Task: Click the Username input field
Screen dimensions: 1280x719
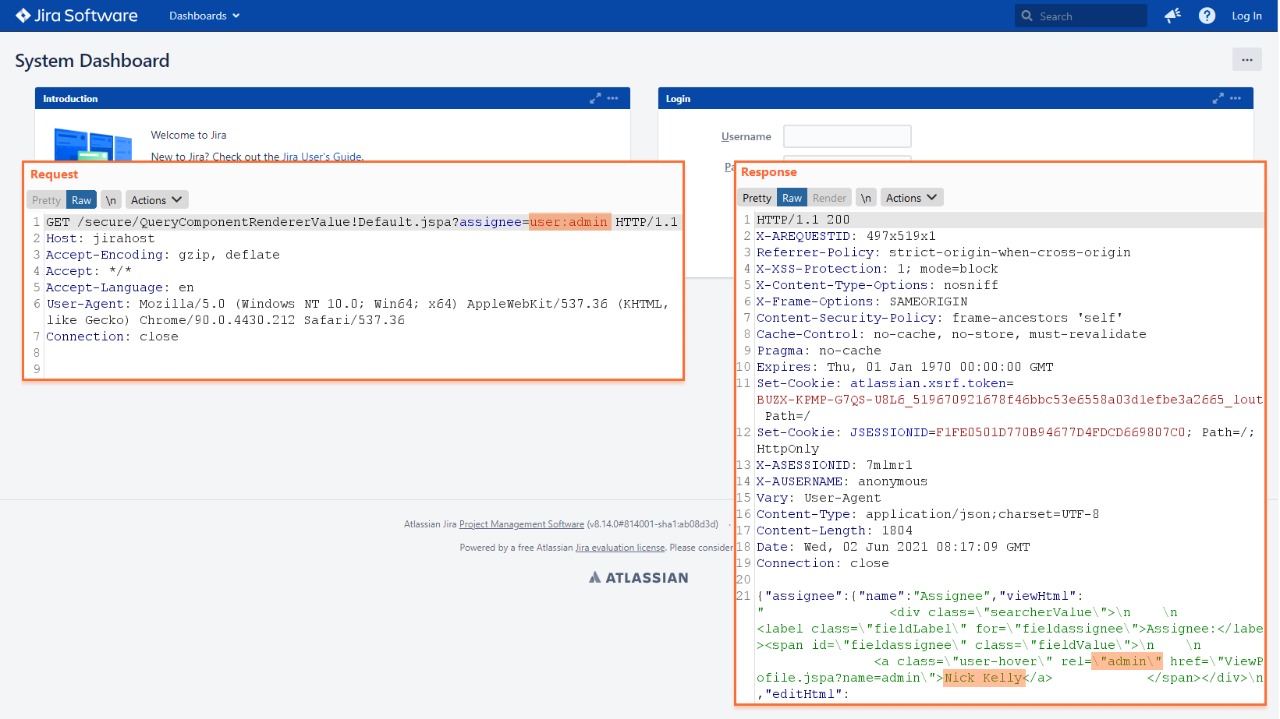Action: pyautogui.click(x=847, y=136)
